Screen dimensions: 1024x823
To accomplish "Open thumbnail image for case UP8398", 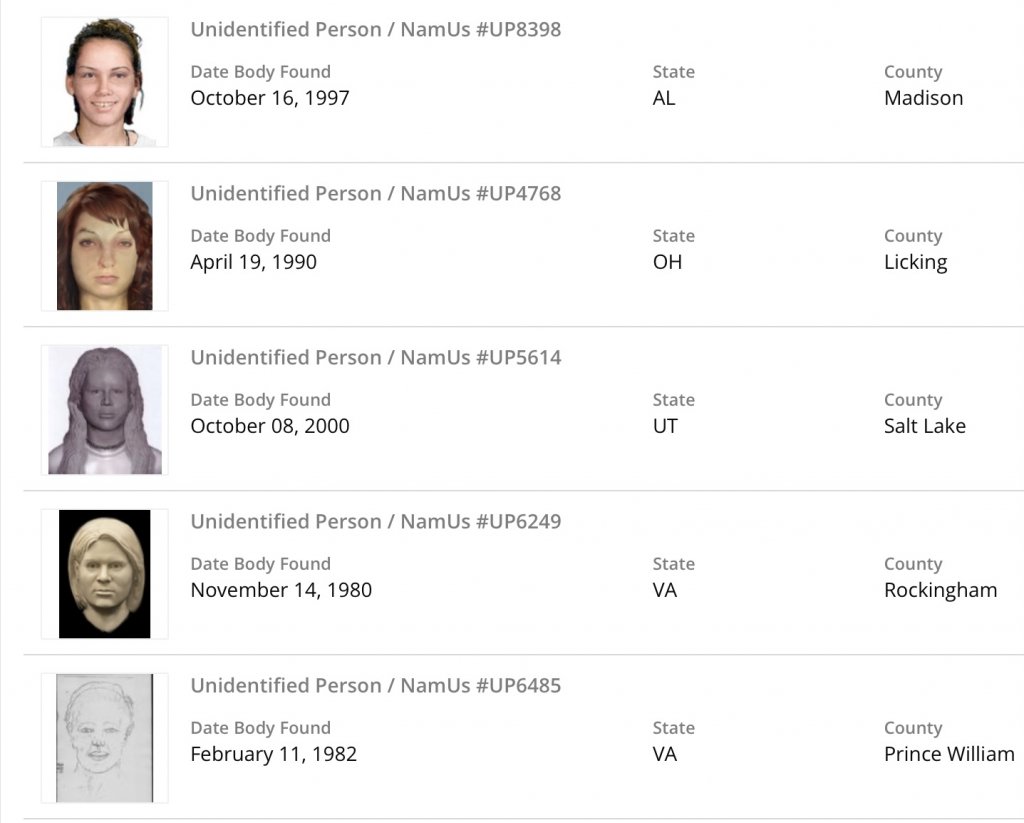I will click(104, 82).
